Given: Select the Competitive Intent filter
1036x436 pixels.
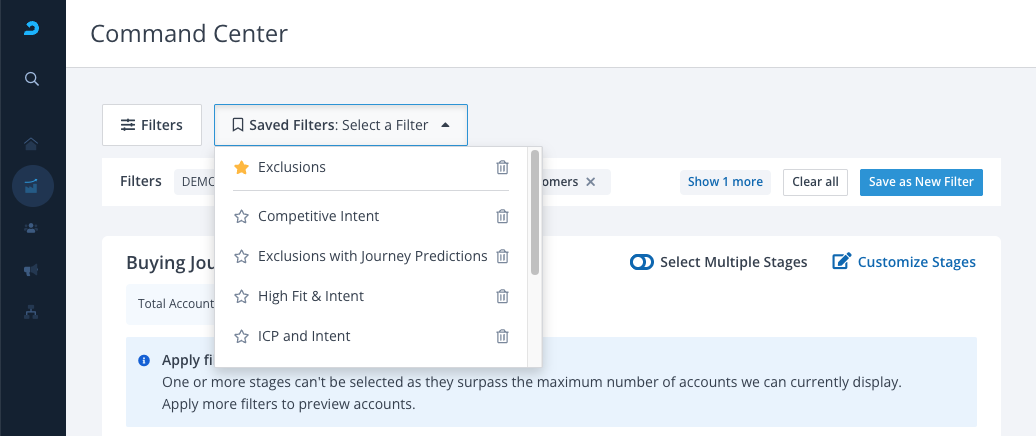Looking at the screenshot, I should pyautogui.click(x=318, y=216).
